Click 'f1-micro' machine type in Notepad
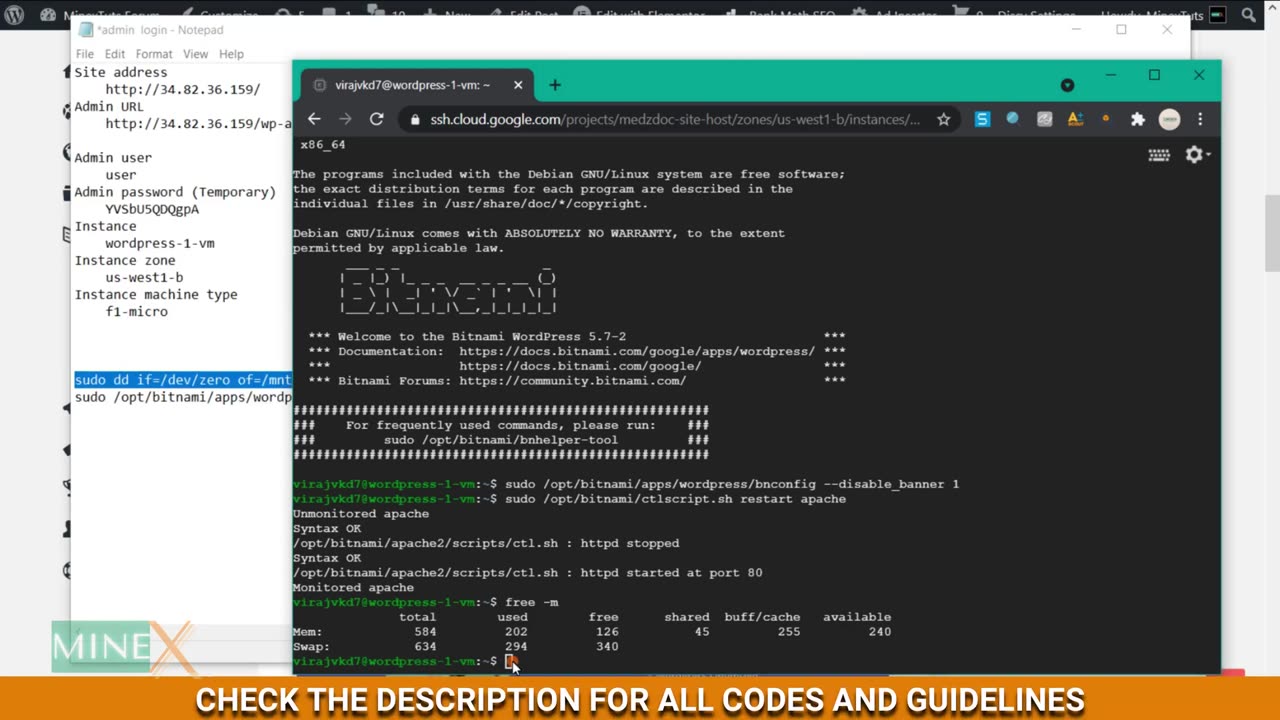The height and width of the screenshot is (720, 1280). 137,311
